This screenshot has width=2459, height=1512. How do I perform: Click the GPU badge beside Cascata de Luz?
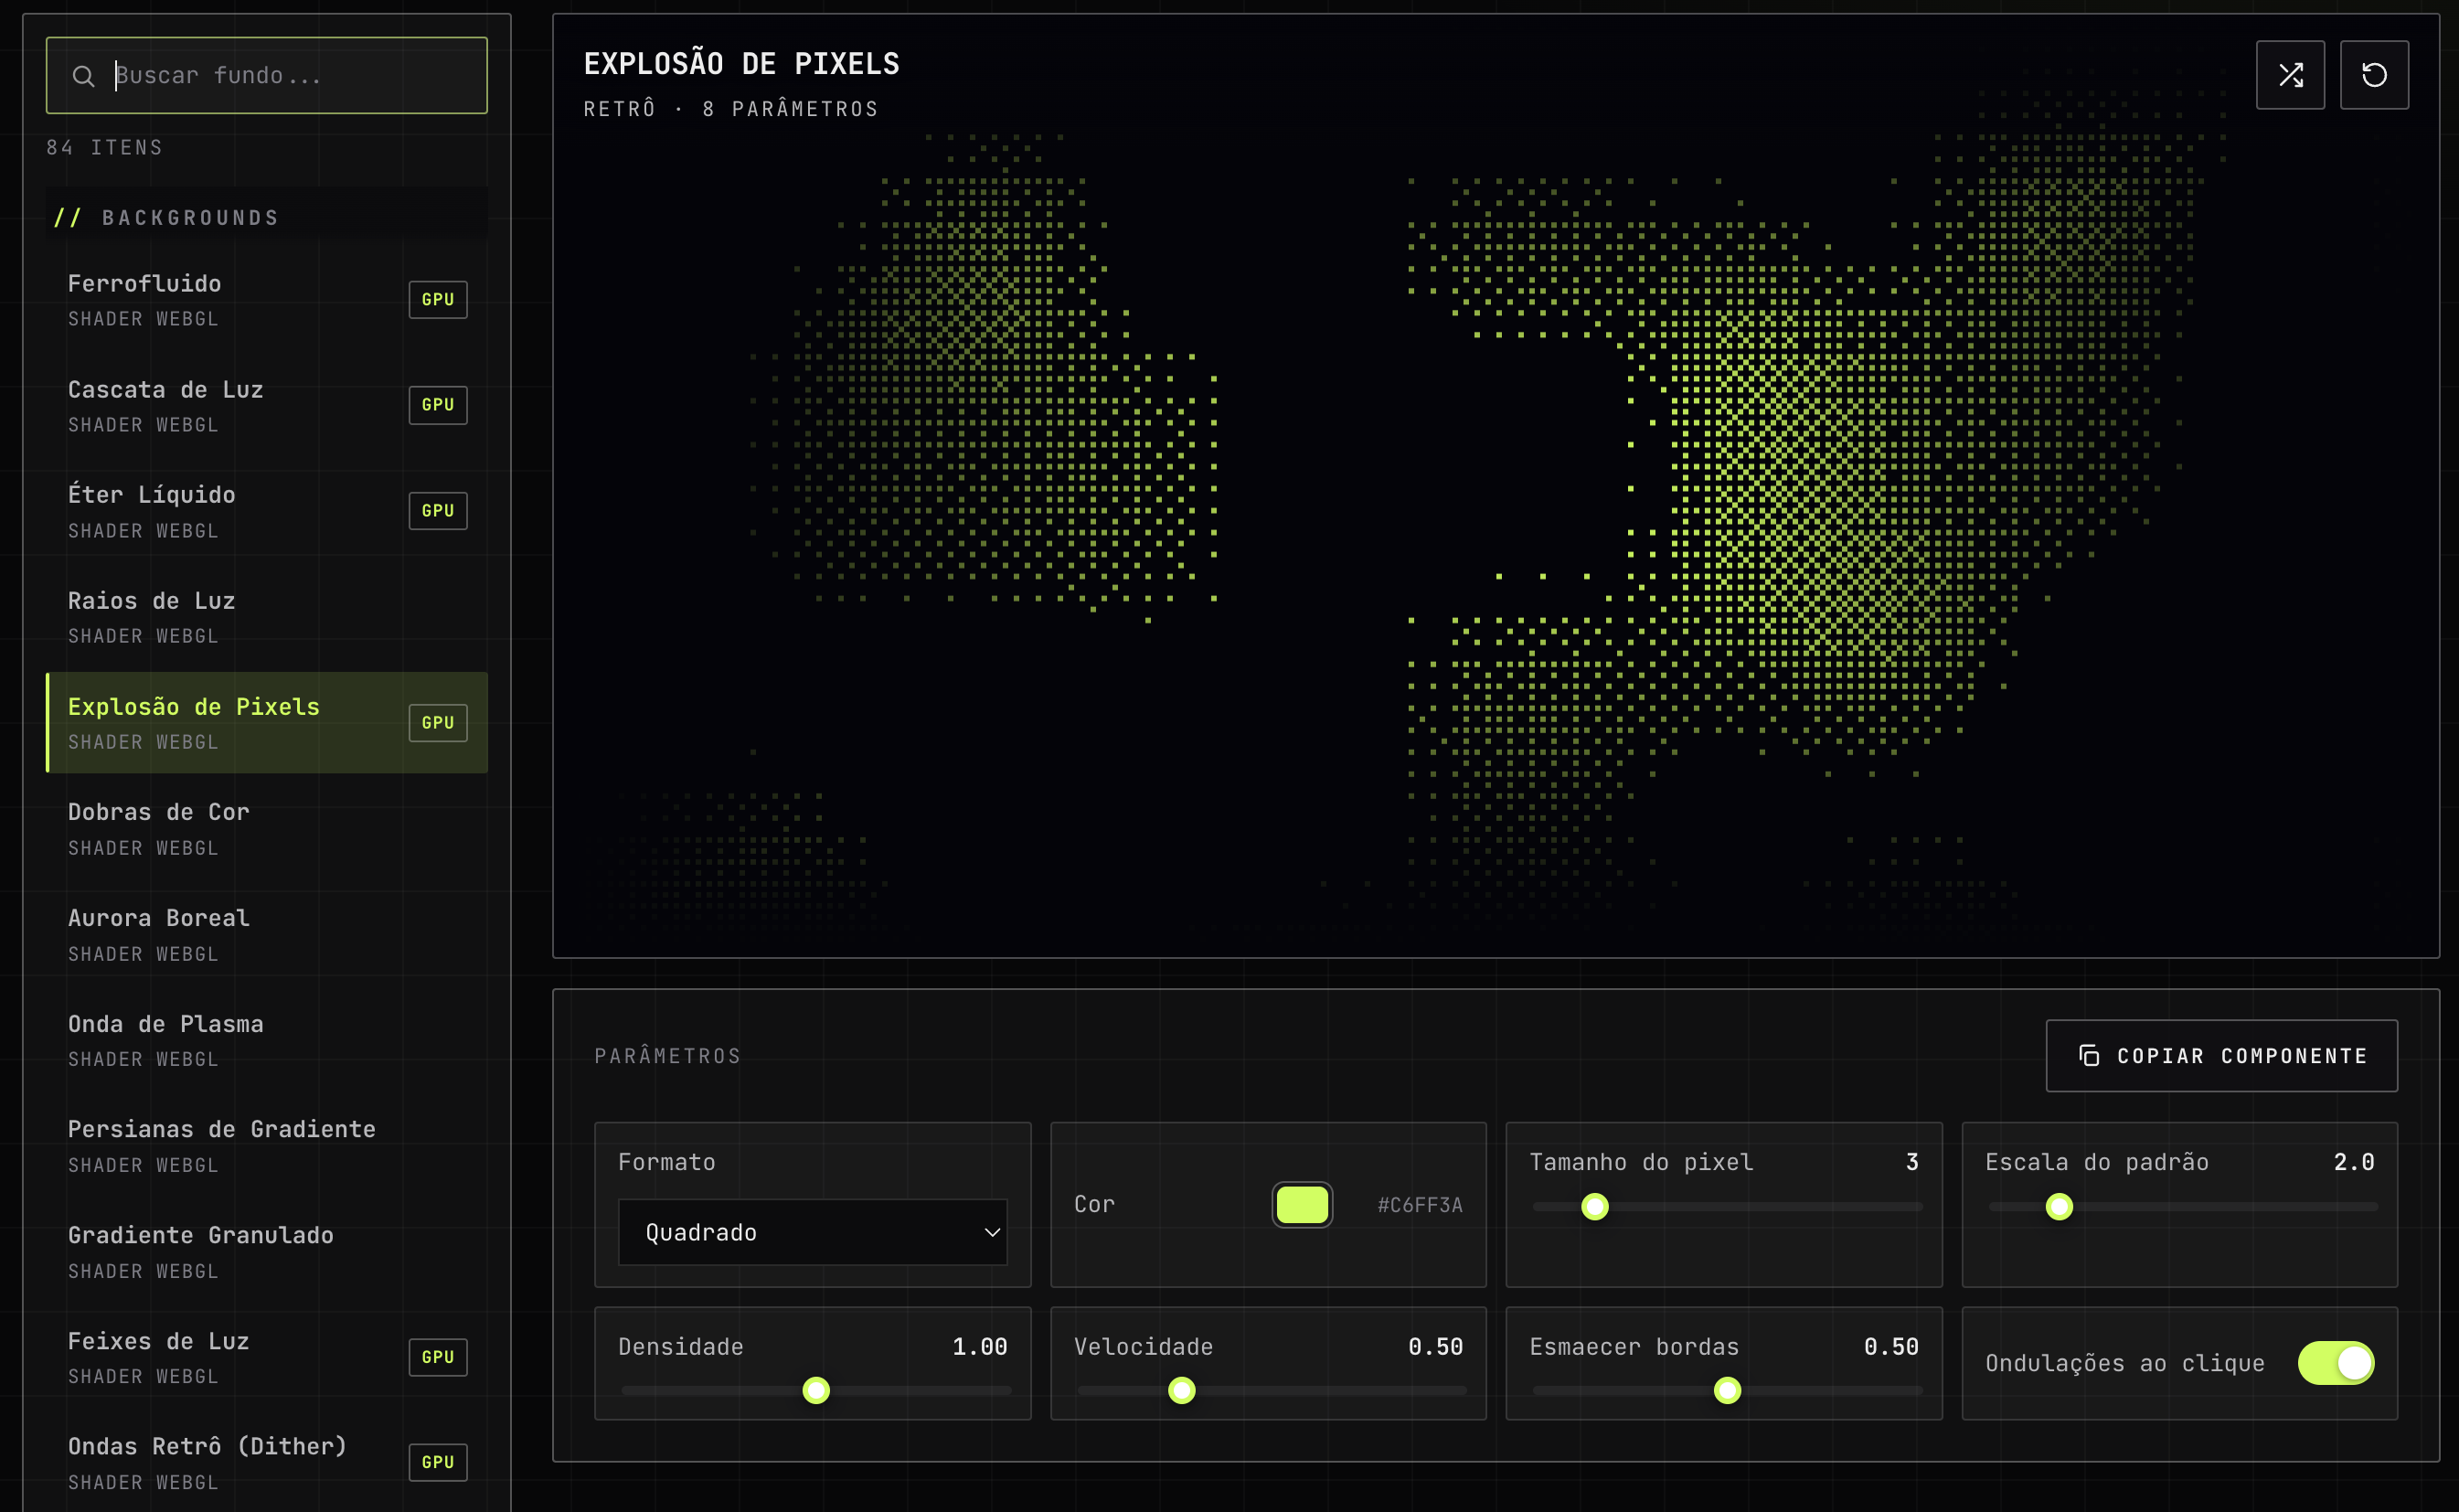[438, 405]
